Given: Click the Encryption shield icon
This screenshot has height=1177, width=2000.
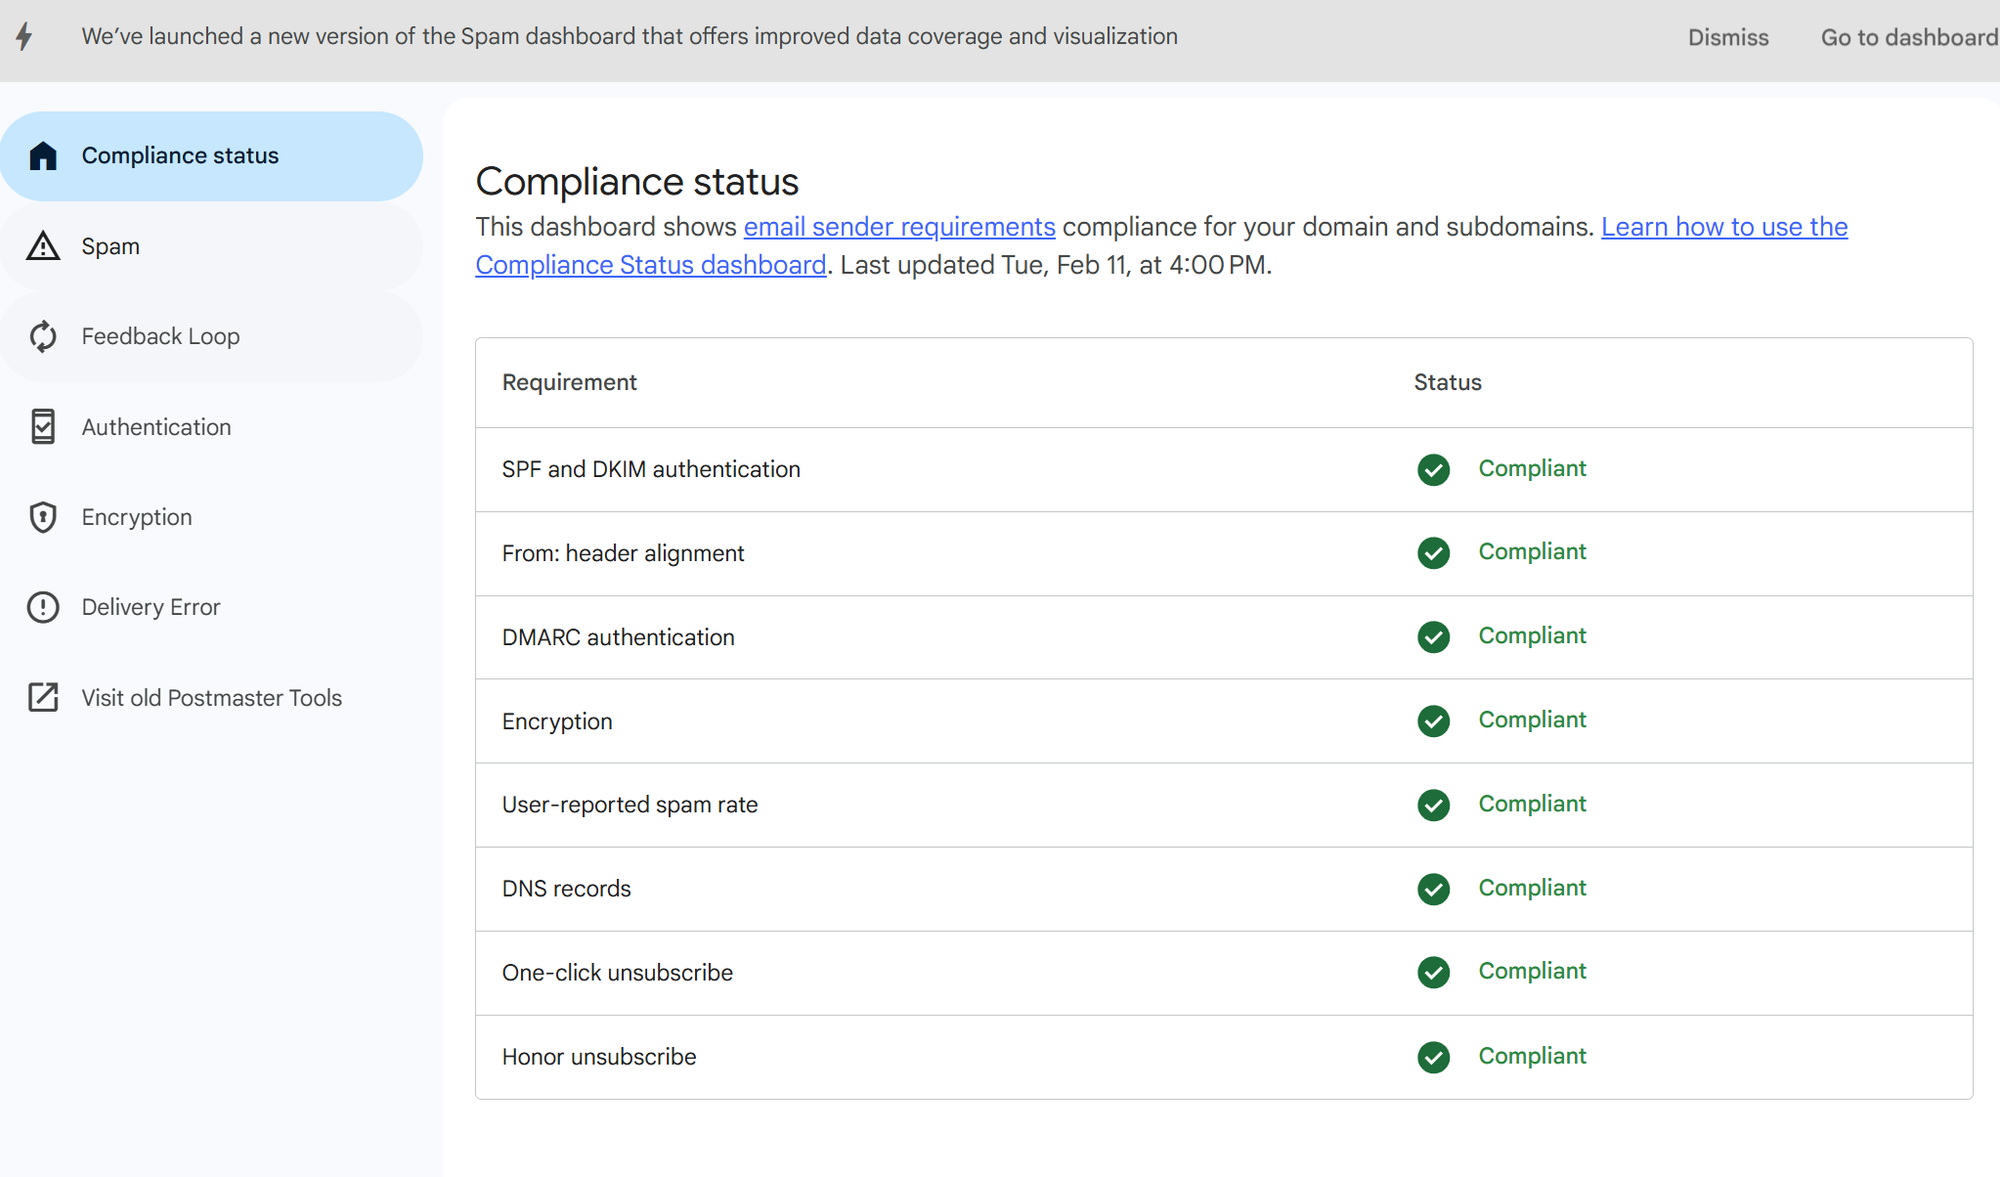Looking at the screenshot, I should tap(43, 517).
